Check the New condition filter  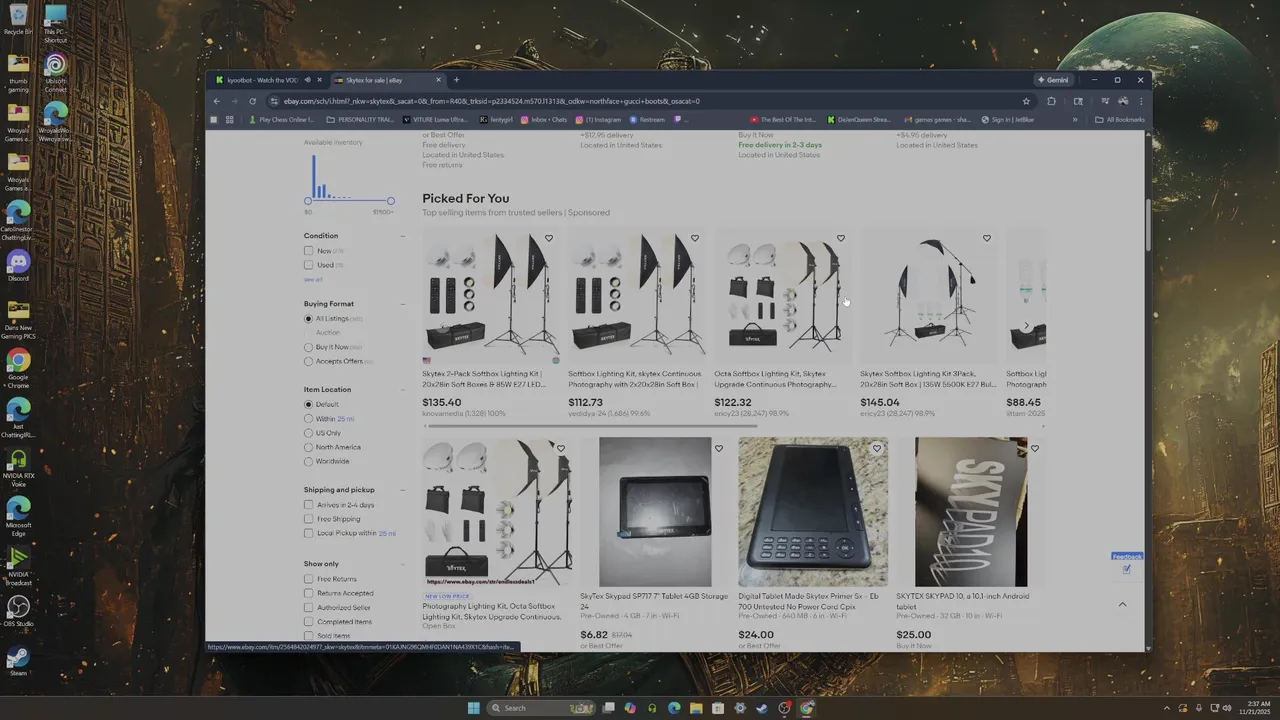point(309,251)
